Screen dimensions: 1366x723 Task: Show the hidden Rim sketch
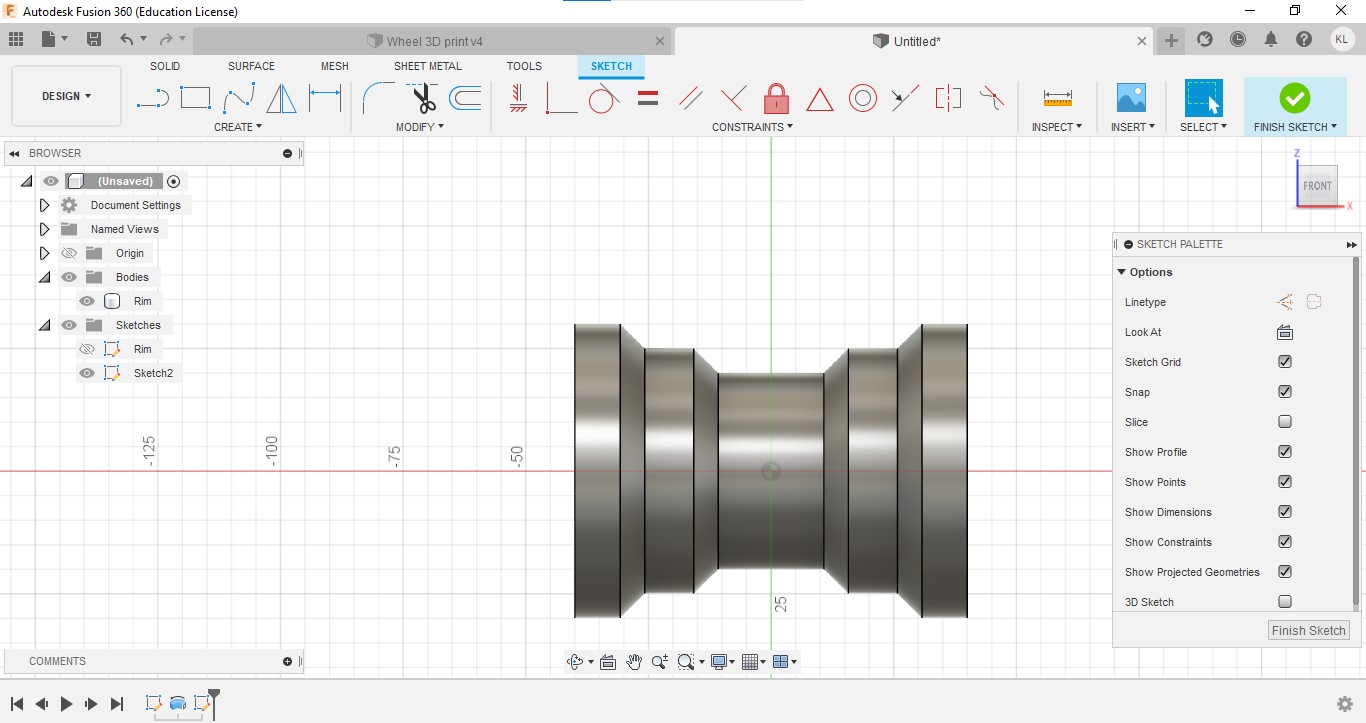[87, 349]
